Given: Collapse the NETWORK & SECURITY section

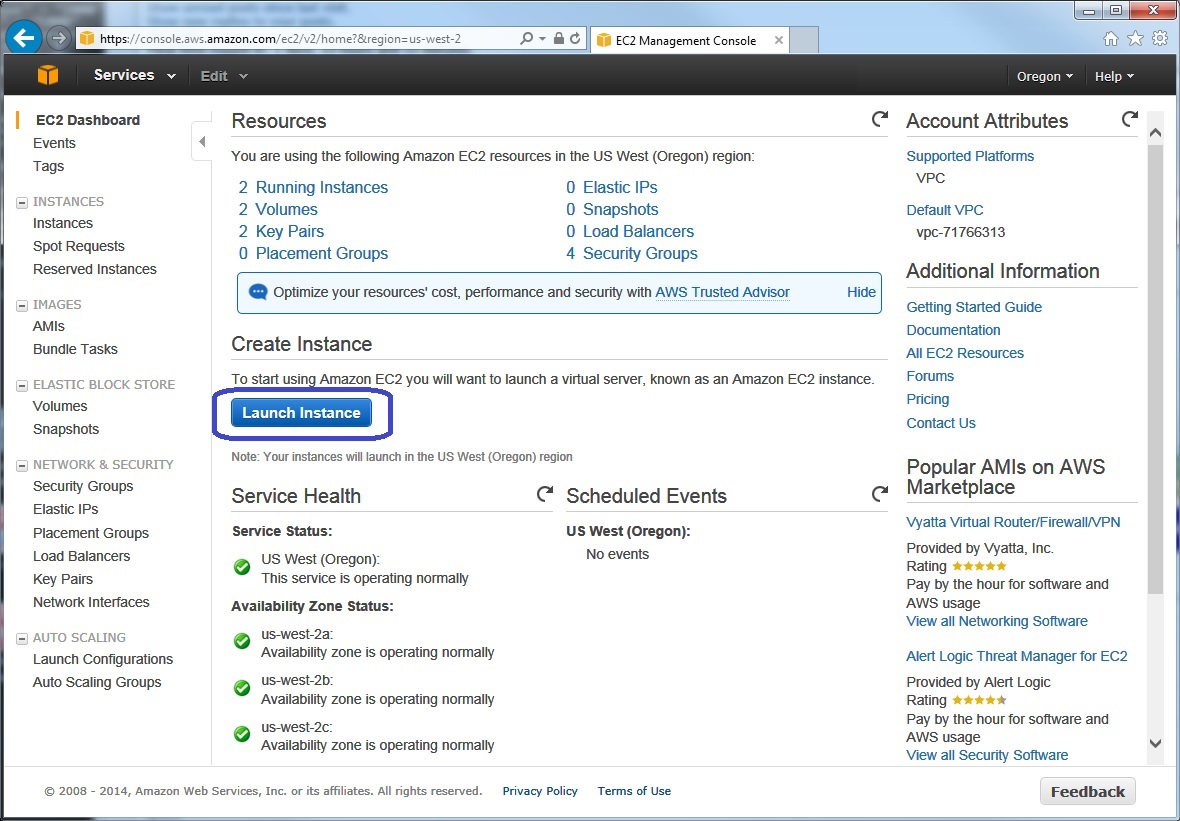Looking at the screenshot, I should pos(22,466).
